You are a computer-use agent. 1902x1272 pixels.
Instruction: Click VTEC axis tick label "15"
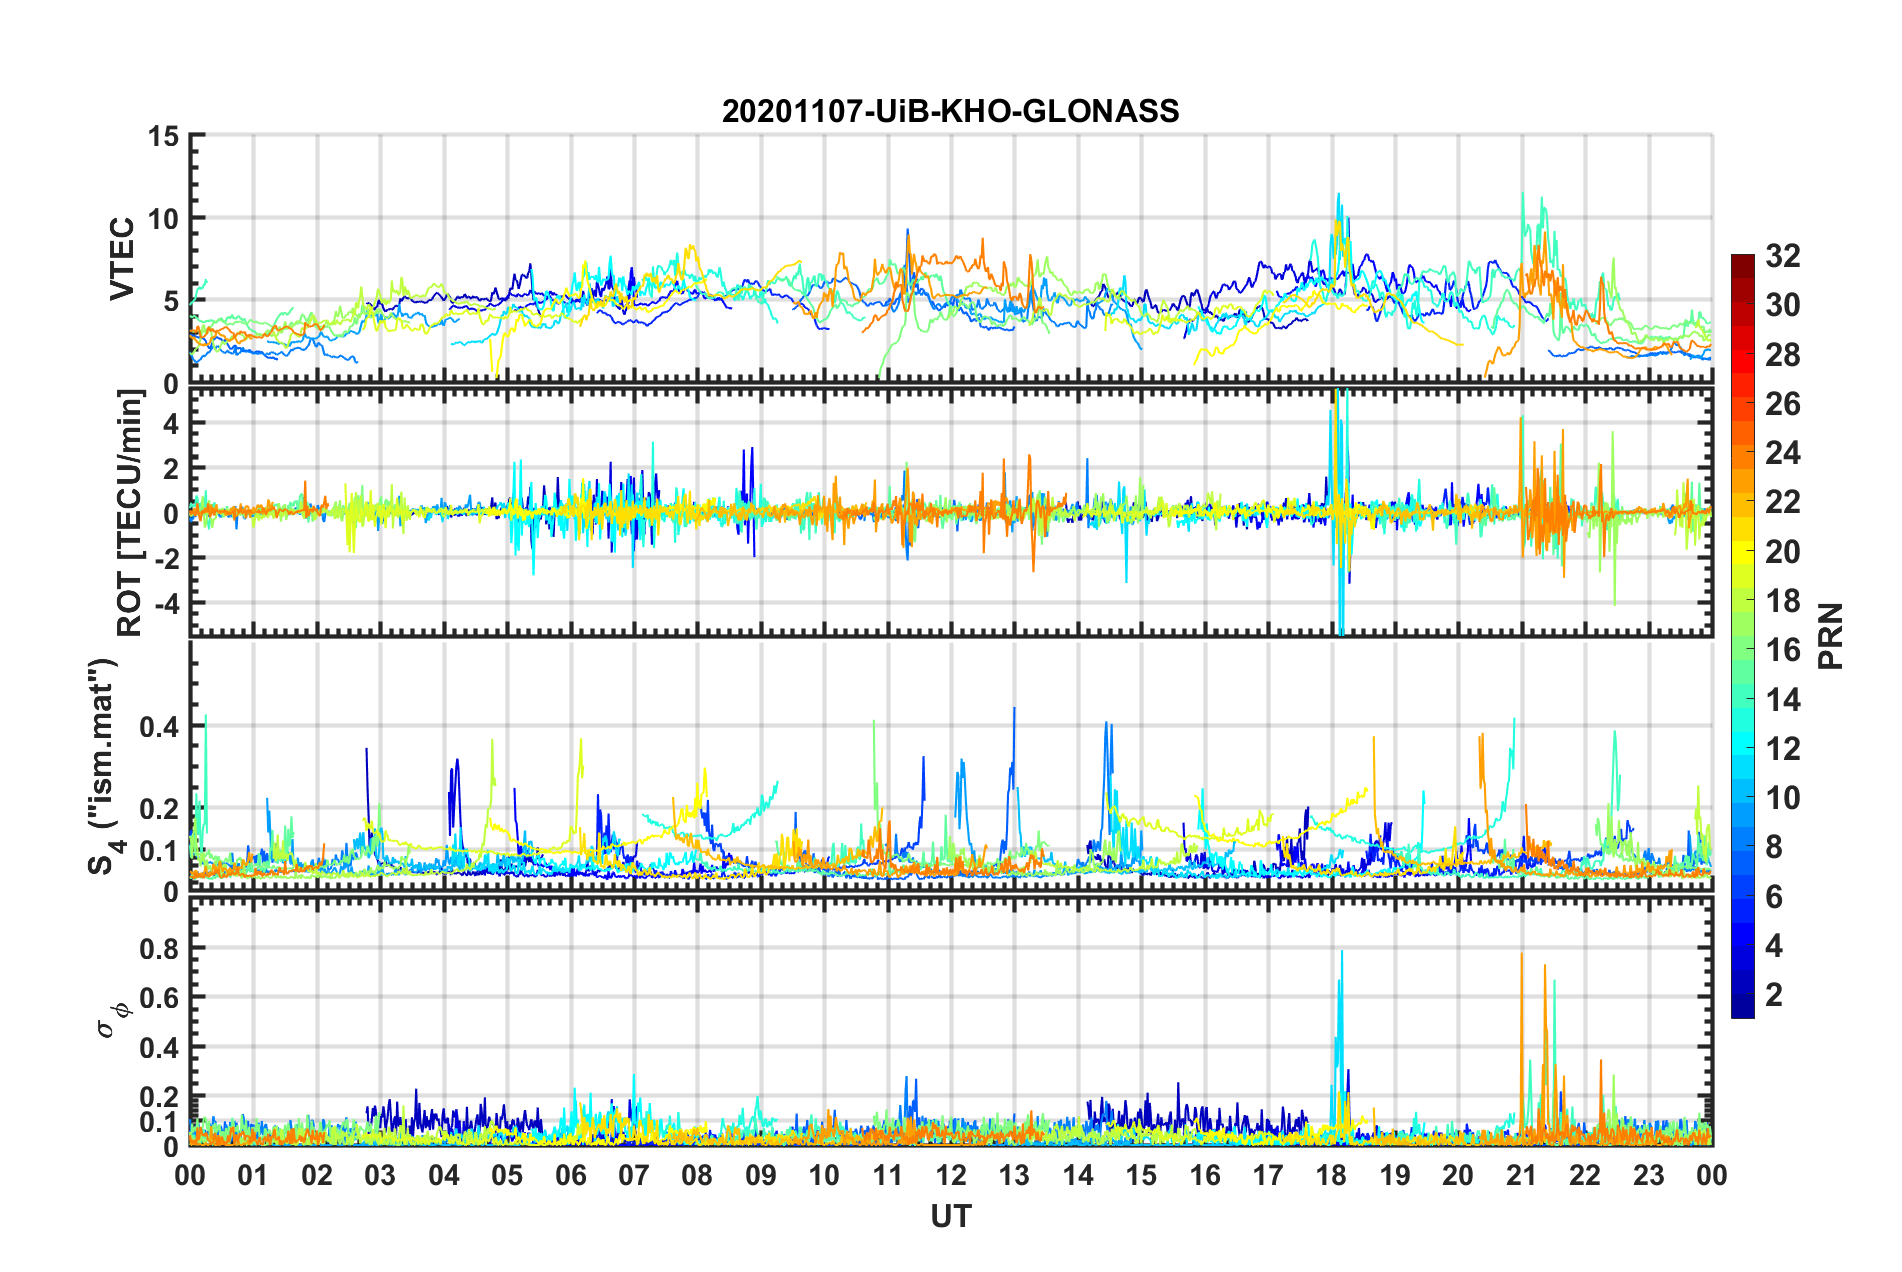(x=163, y=136)
